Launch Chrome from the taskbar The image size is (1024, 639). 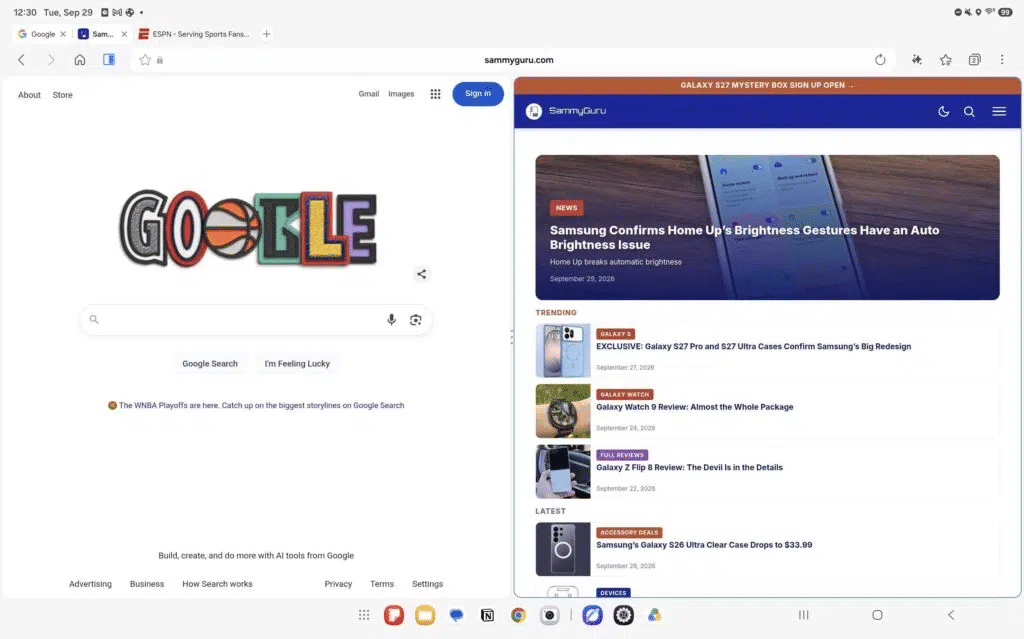point(519,615)
